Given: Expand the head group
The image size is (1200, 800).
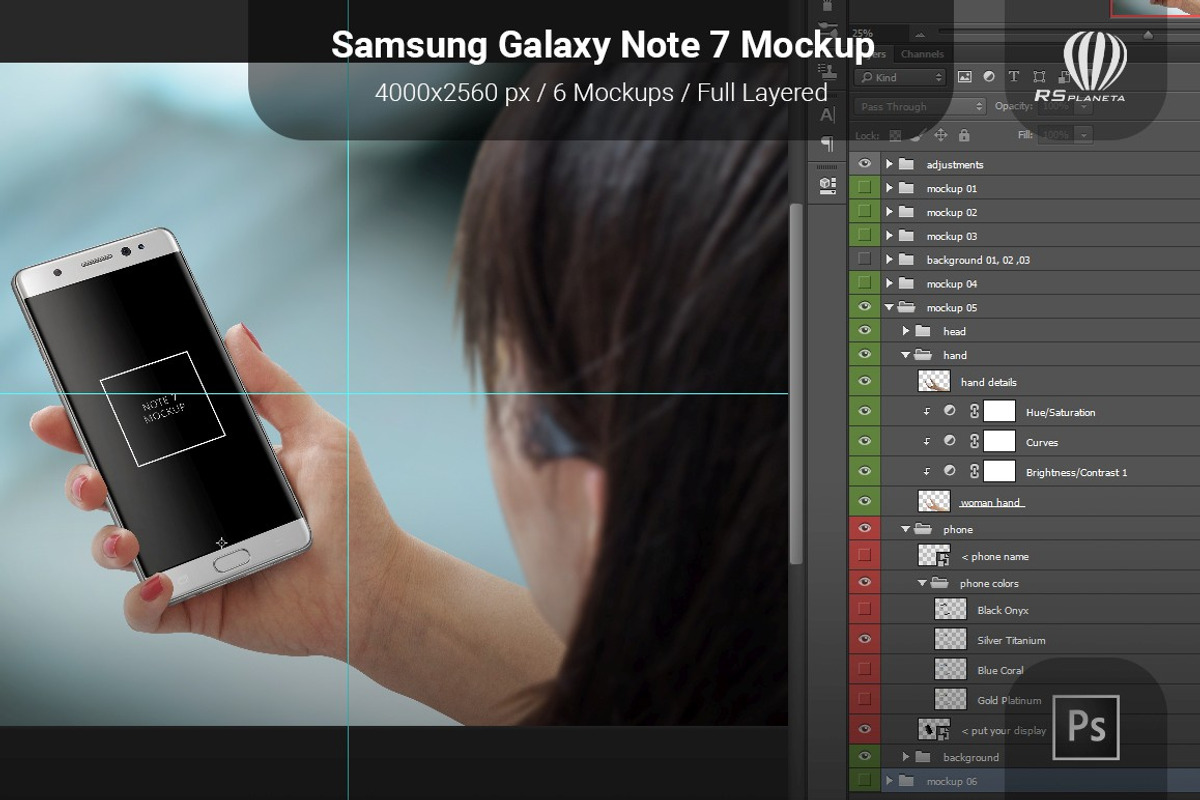Looking at the screenshot, I should point(906,331).
